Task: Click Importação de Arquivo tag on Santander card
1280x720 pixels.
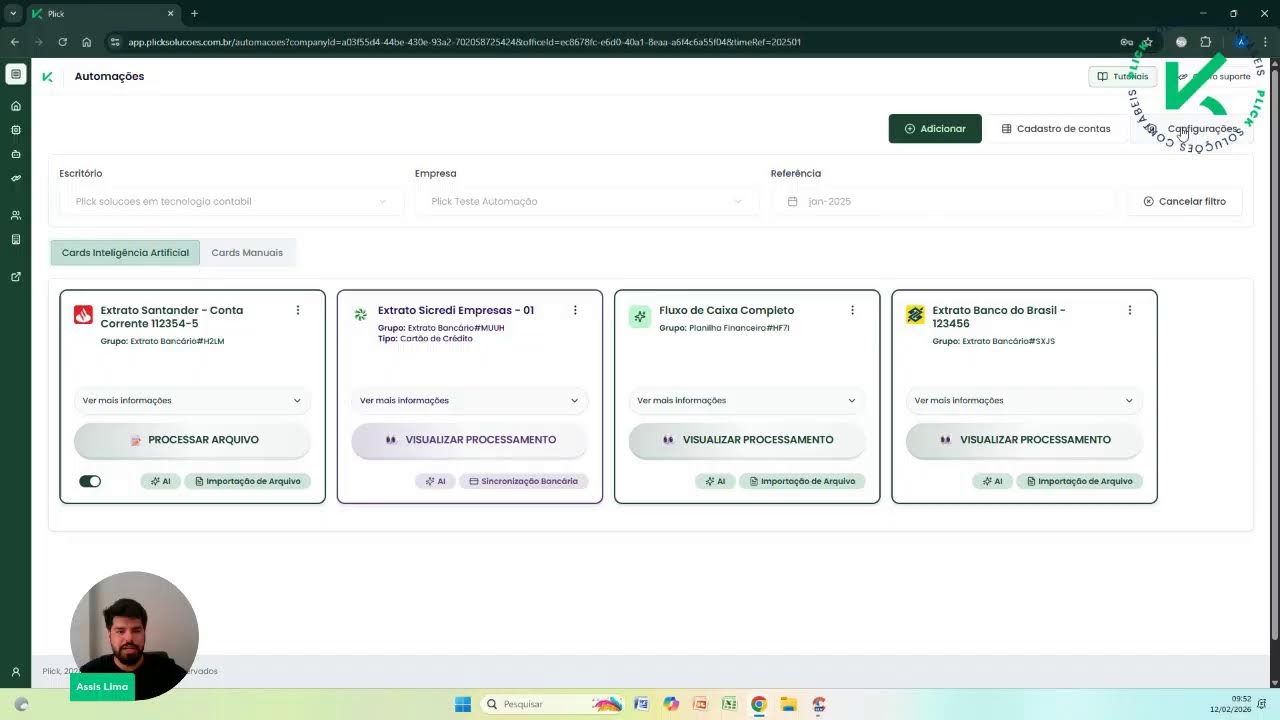Action: [247, 481]
